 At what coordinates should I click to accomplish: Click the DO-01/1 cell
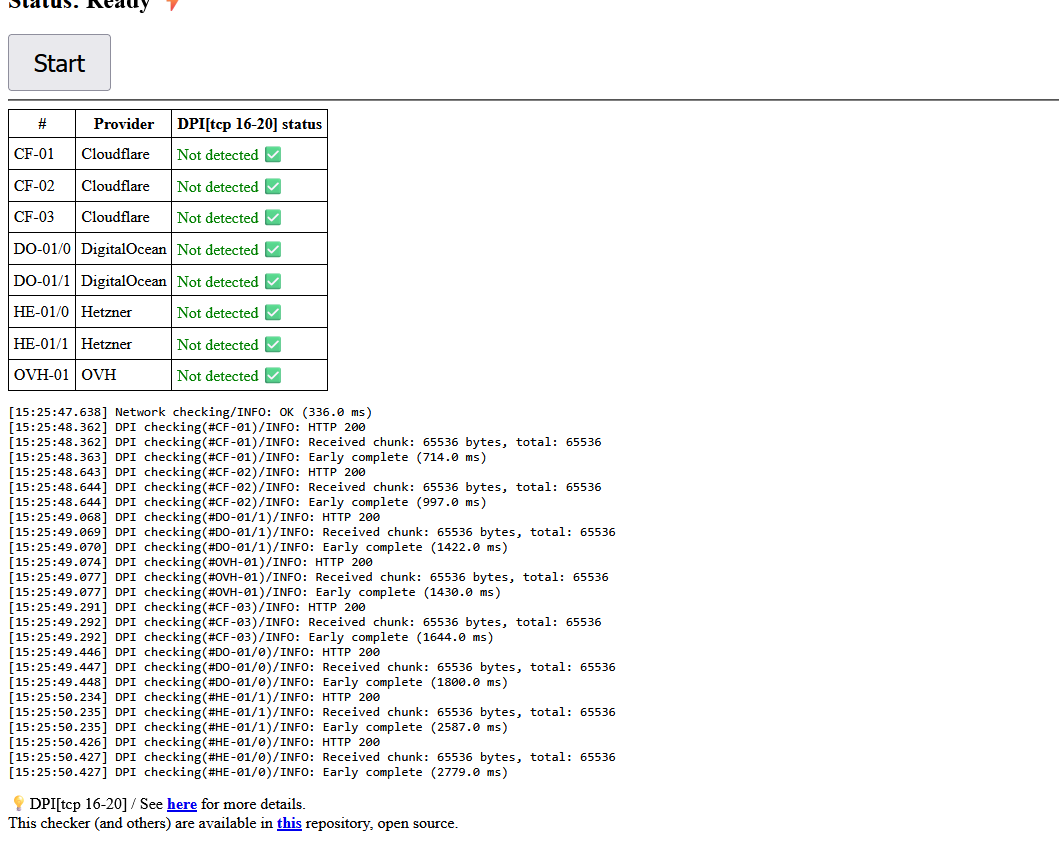[x=42, y=280]
